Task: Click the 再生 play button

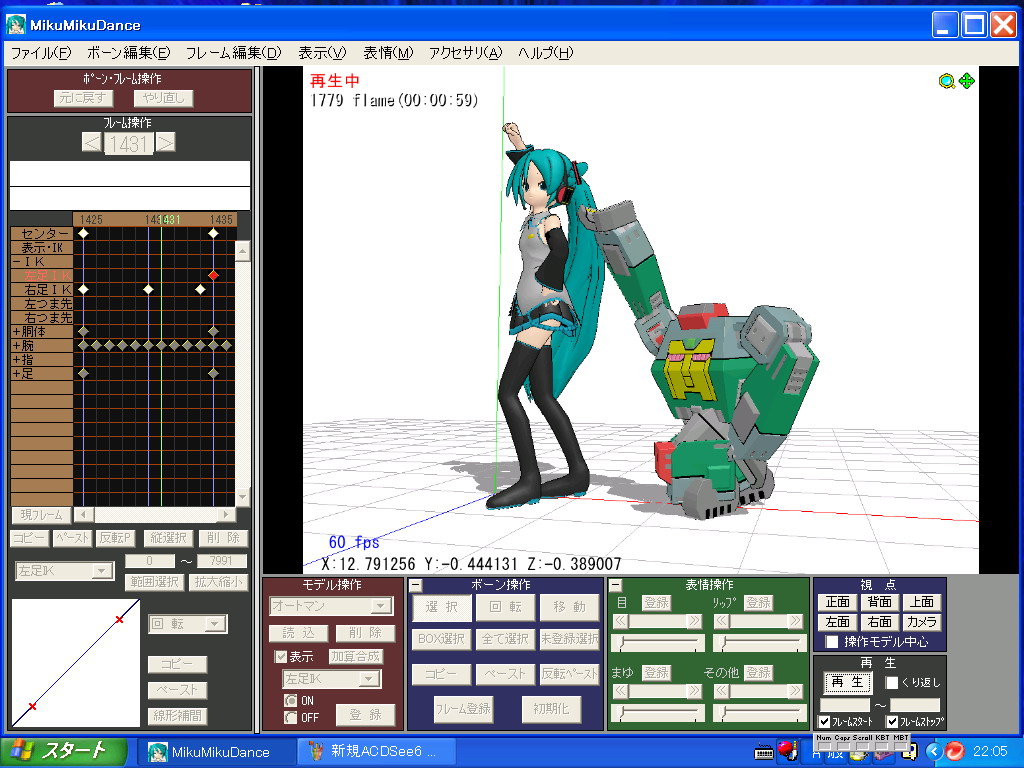Action: [847, 682]
